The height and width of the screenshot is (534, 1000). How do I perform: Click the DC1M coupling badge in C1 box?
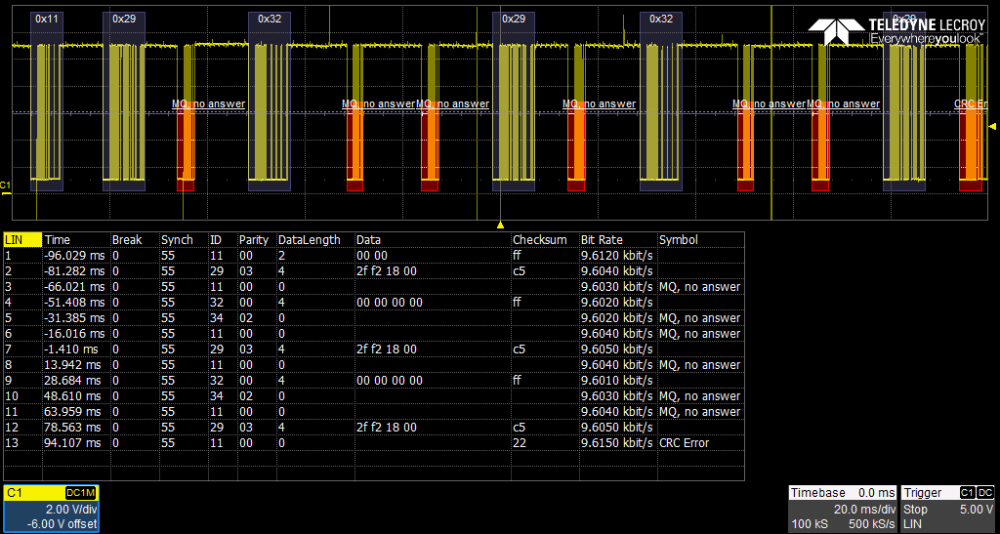click(80, 493)
